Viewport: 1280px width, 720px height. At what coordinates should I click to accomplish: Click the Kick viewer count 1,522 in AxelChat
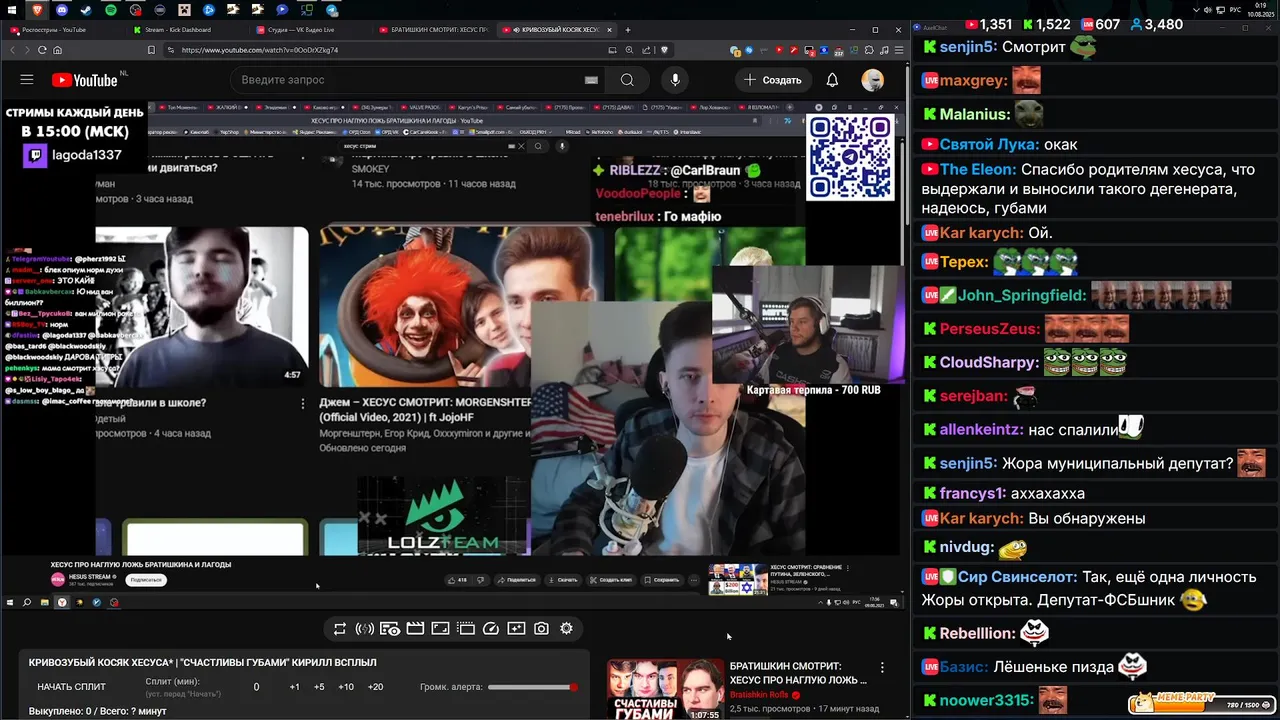pyautogui.click(x=1045, y=24)
